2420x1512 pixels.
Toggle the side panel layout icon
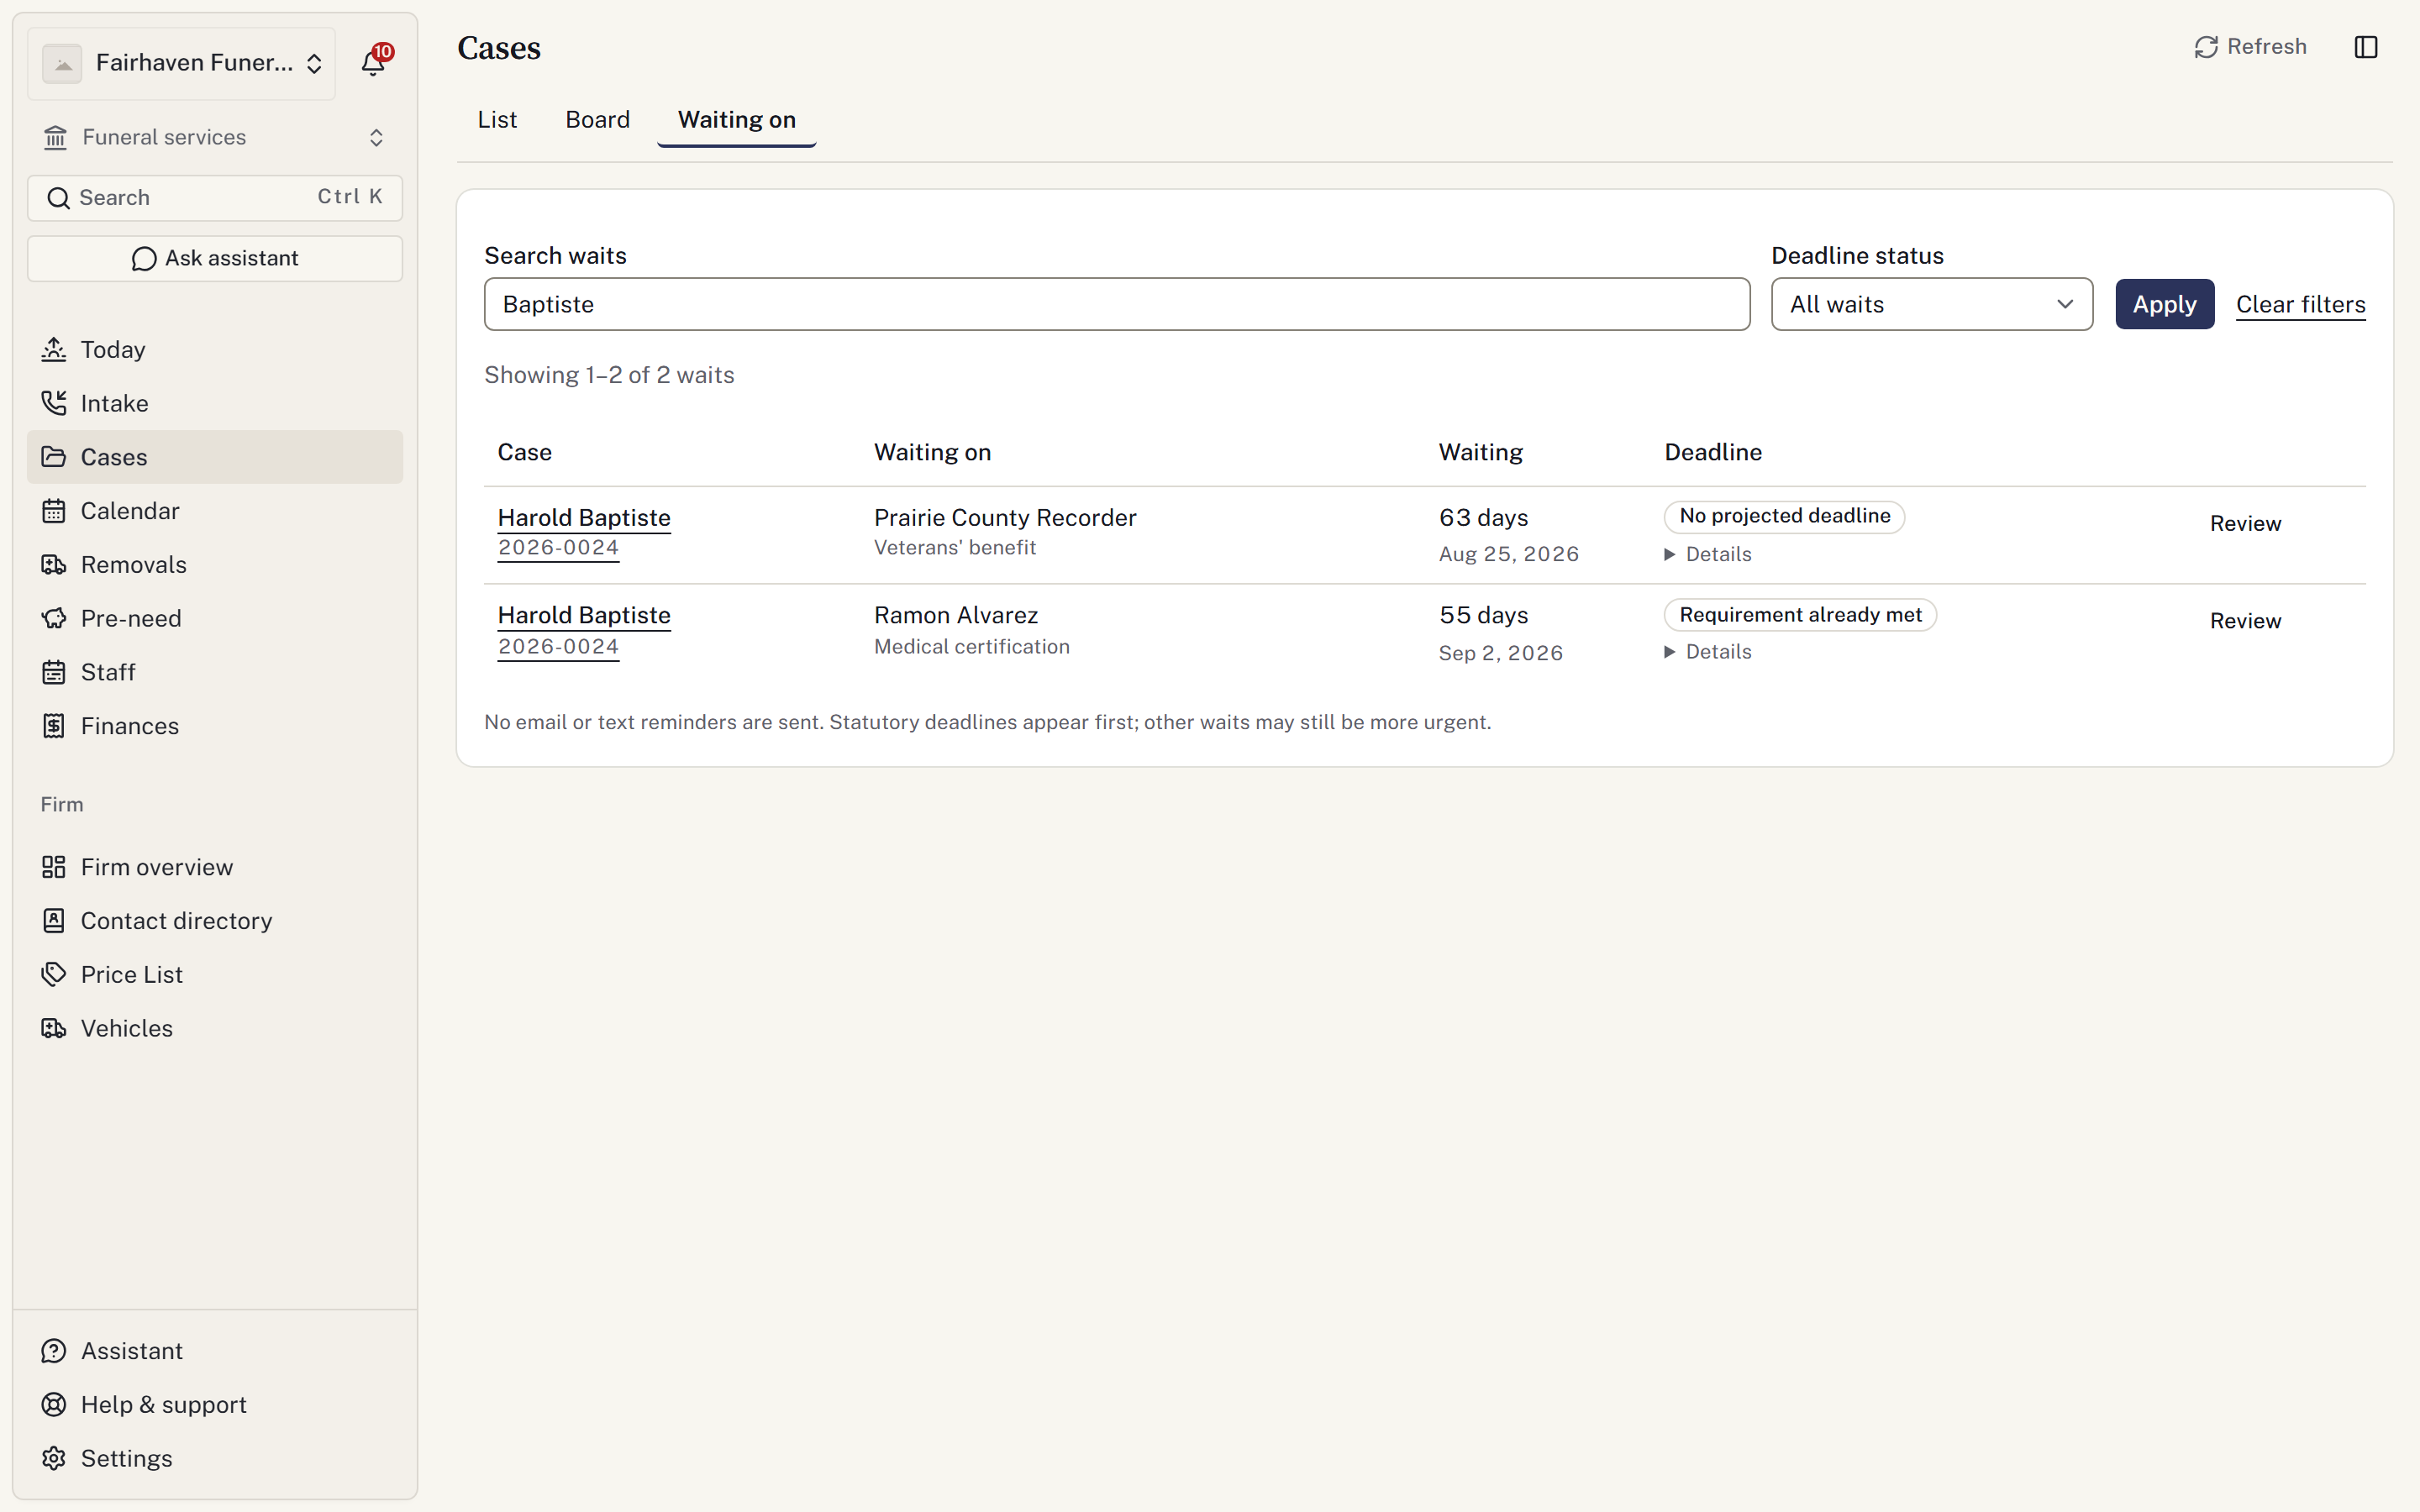coord(2365,47)
